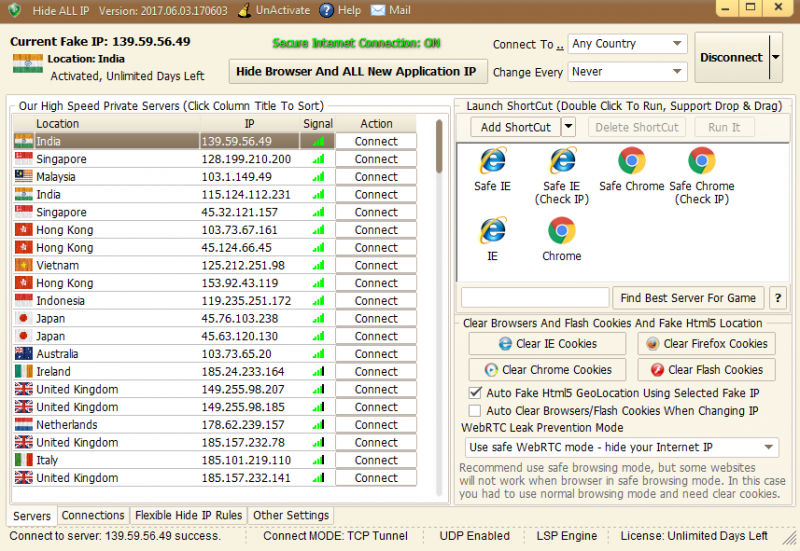Screen dimensions: 800x551
Task: Open the Connect To country dropdown
Action: point(627,44)
